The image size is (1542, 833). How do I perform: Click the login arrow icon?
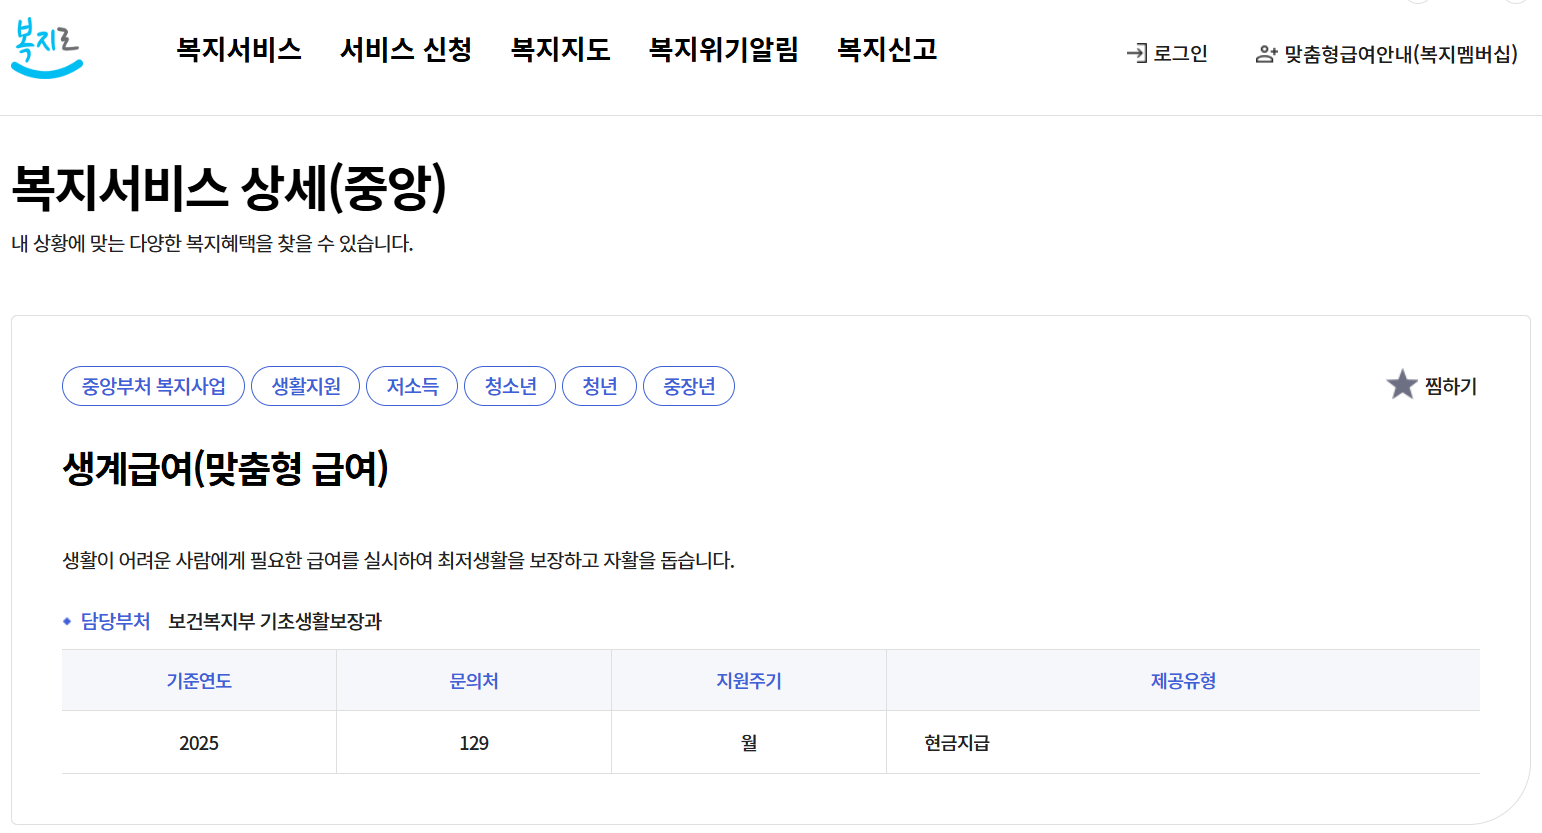[x=1136, y=54]
